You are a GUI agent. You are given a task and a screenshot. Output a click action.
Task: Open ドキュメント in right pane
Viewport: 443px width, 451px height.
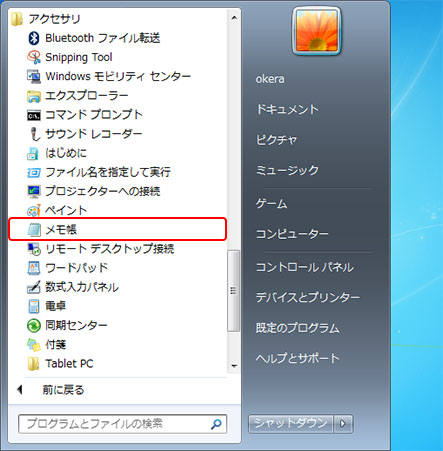click(x=287, y=109)
